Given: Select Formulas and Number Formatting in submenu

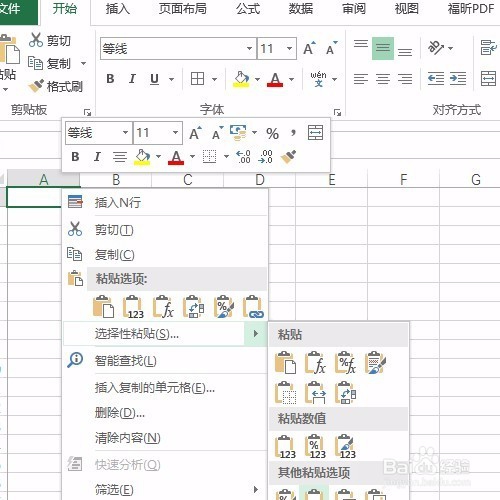Looking at the screenshot, I should click(x=346, y=362).
